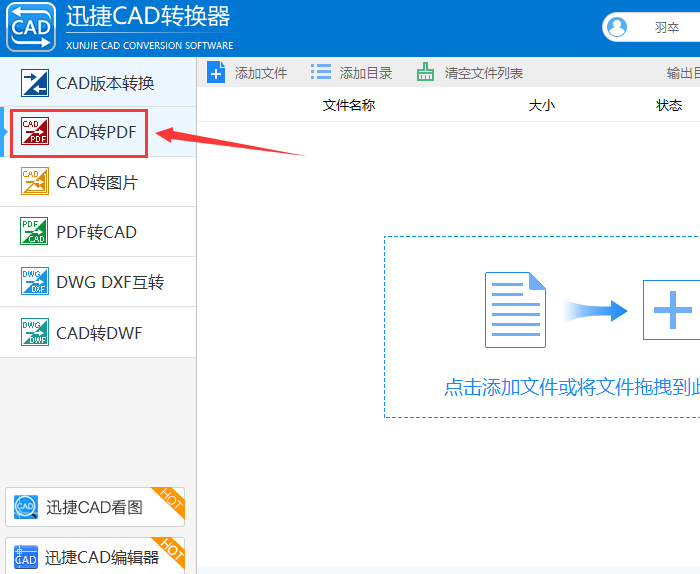Viewport: 700px width, 574px height.
Task: Click the document icon in the drop zone
Action: pos(515,310)
